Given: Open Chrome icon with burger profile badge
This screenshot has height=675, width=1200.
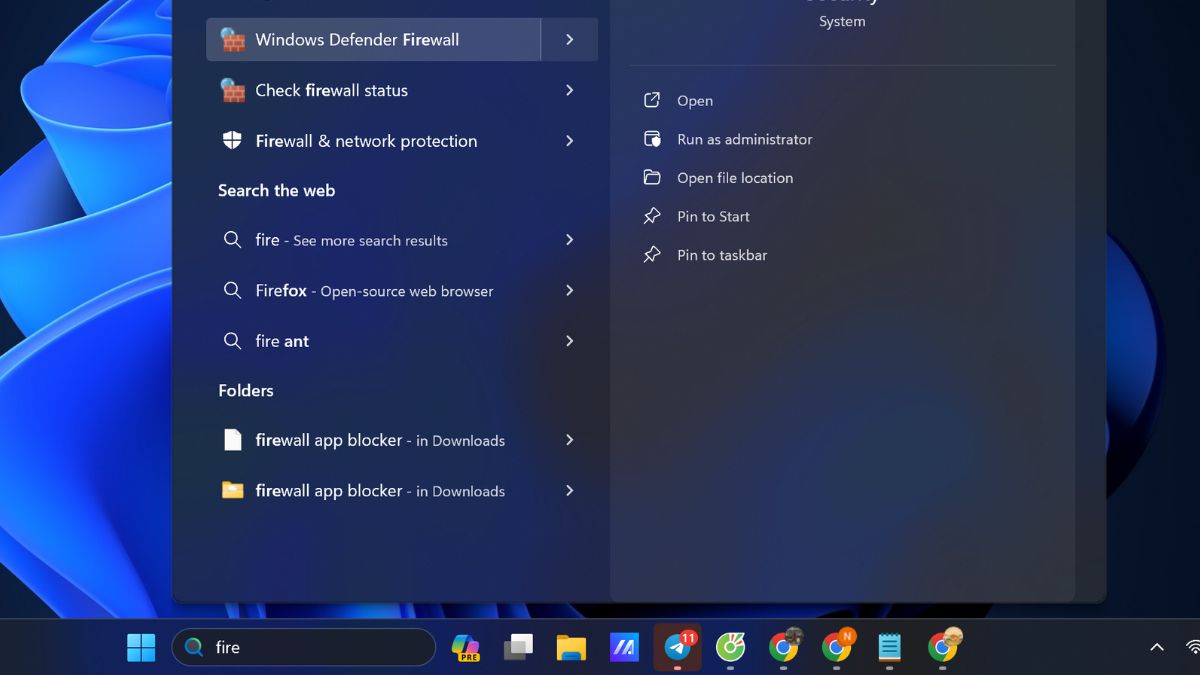Looking at the screenshot, I should click(x=943, y=647).
